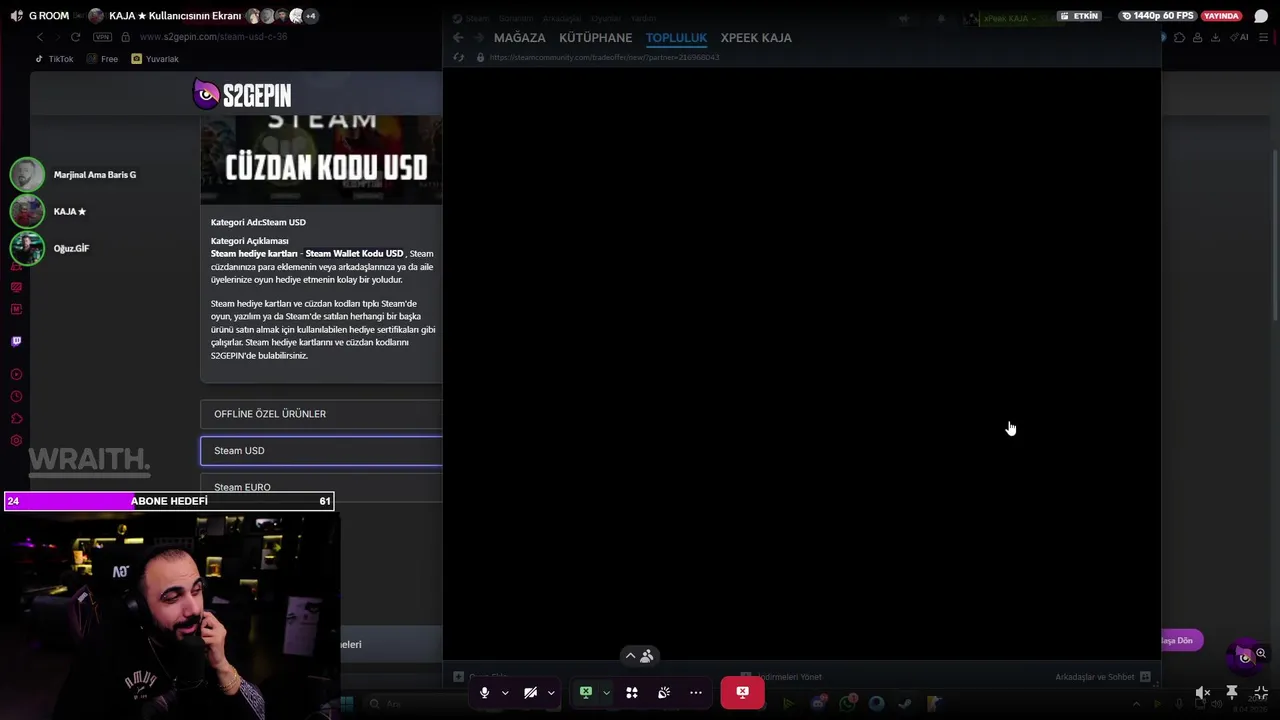Viewport: 1280px width, 720px height.
Task: Open XPEEK KAJA profile tab in Steam
Action: (x=756, y=38)
